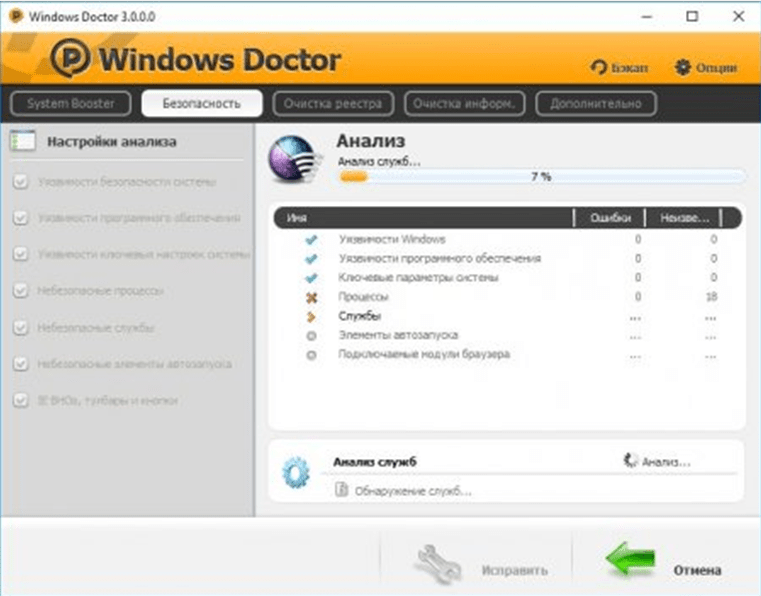Open the Дополнительно tab
Screen dimensions: 761x596
[596, 103]
